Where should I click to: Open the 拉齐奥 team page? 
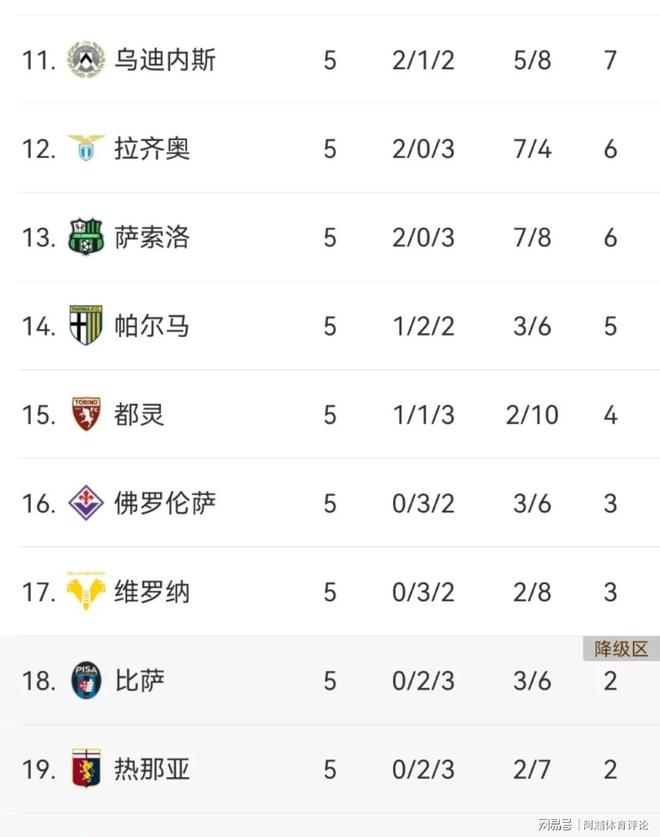(152, 149)
